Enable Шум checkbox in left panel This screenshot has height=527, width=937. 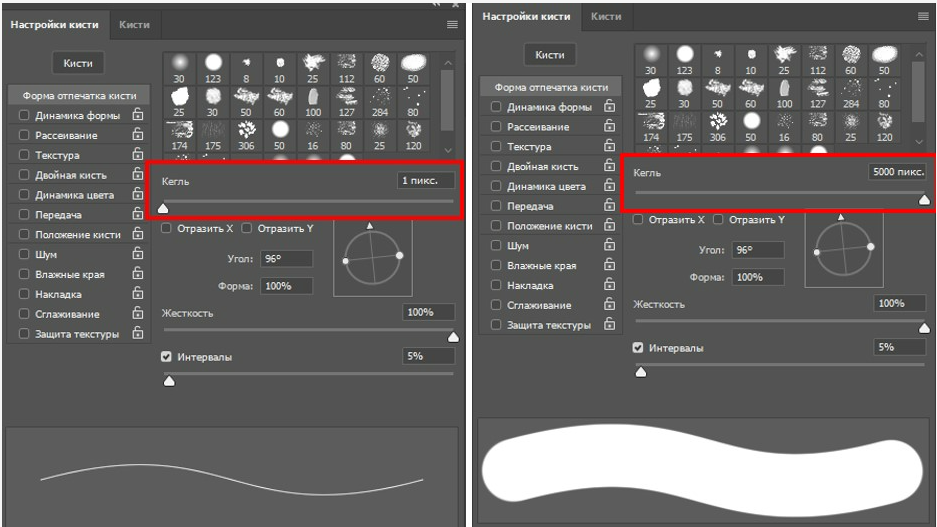[24, 254]
